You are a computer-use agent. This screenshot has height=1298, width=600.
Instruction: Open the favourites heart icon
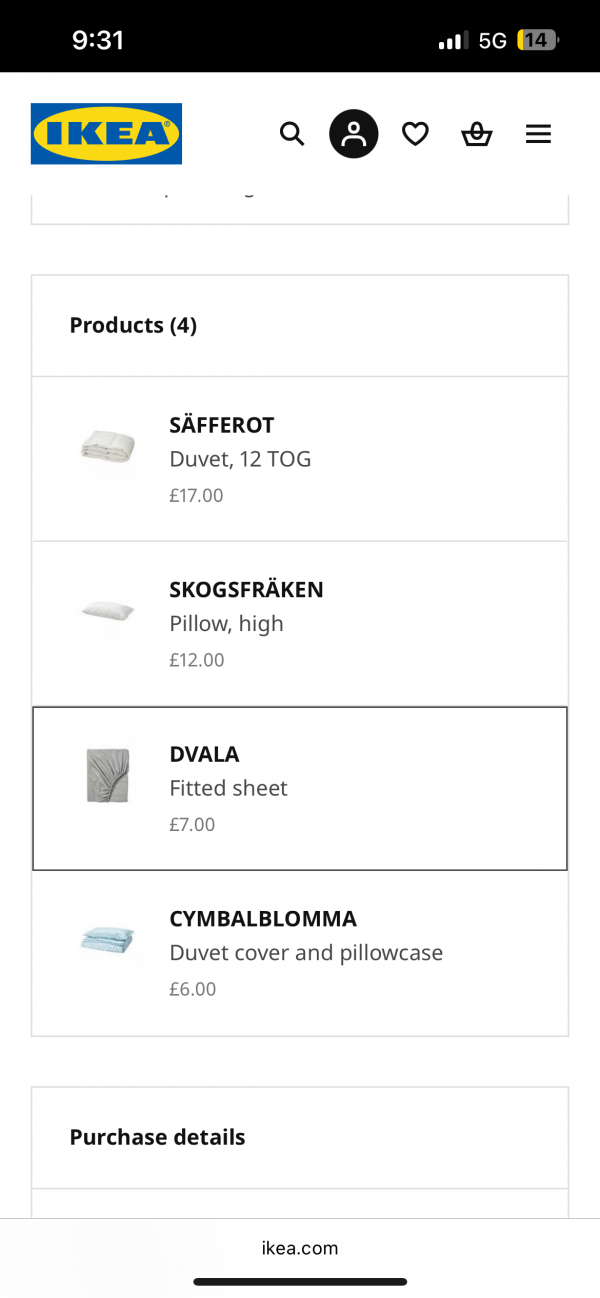(x=415, y=134)
